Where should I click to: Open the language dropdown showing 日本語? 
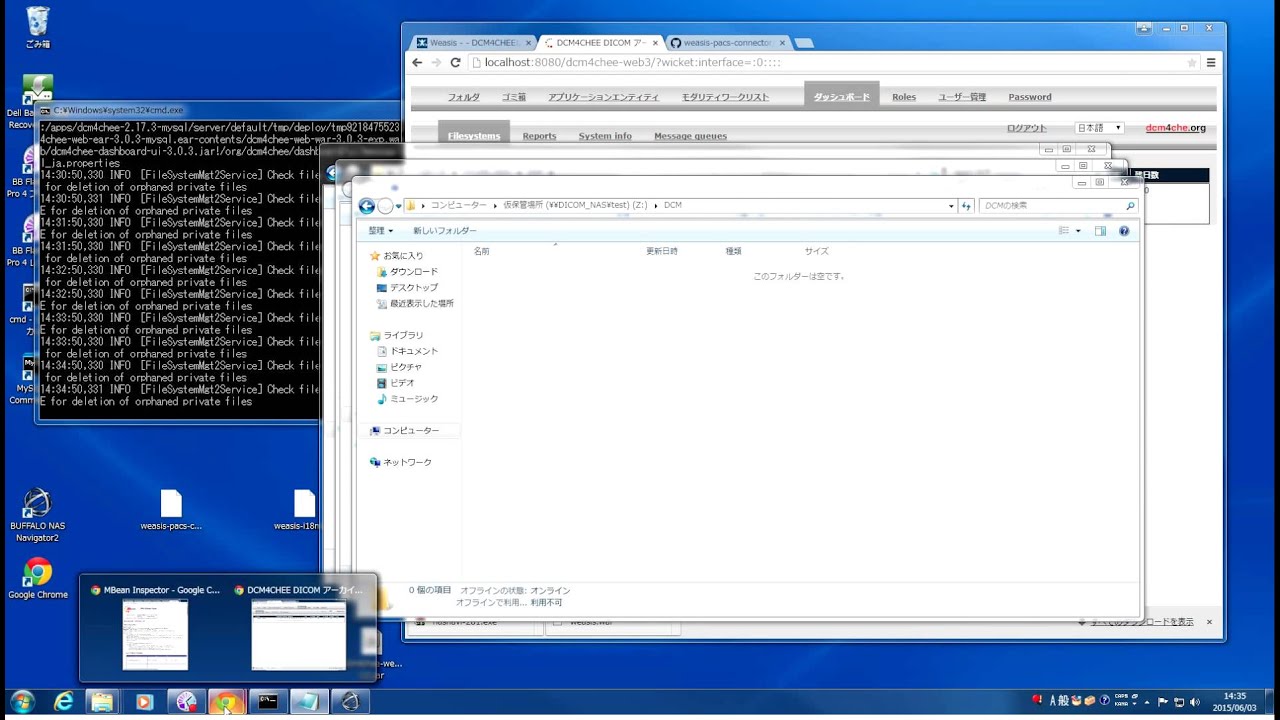[1099, 128]
